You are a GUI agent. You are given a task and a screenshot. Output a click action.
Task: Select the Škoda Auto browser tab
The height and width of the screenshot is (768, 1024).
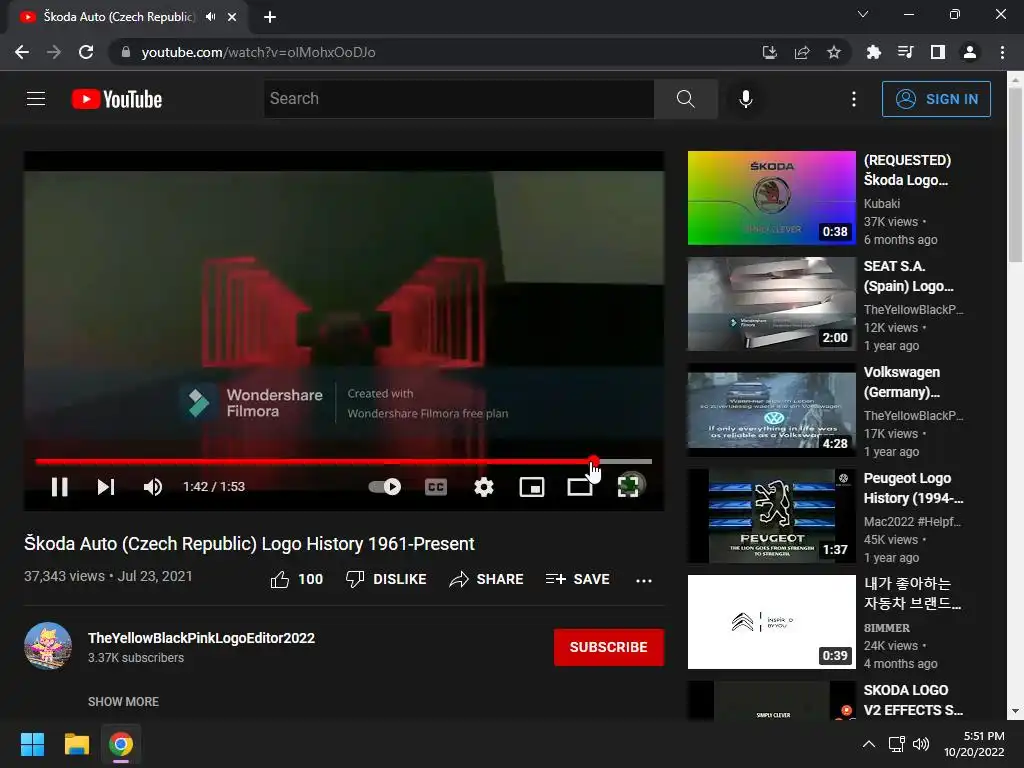click(120, 17)
